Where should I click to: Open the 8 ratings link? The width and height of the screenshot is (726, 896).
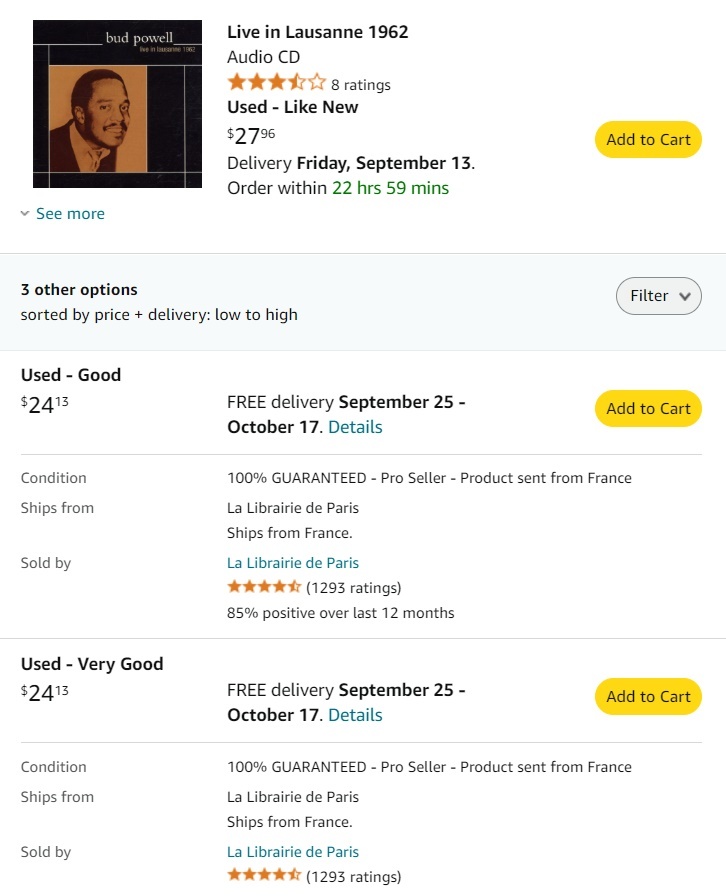pos(361,85)
